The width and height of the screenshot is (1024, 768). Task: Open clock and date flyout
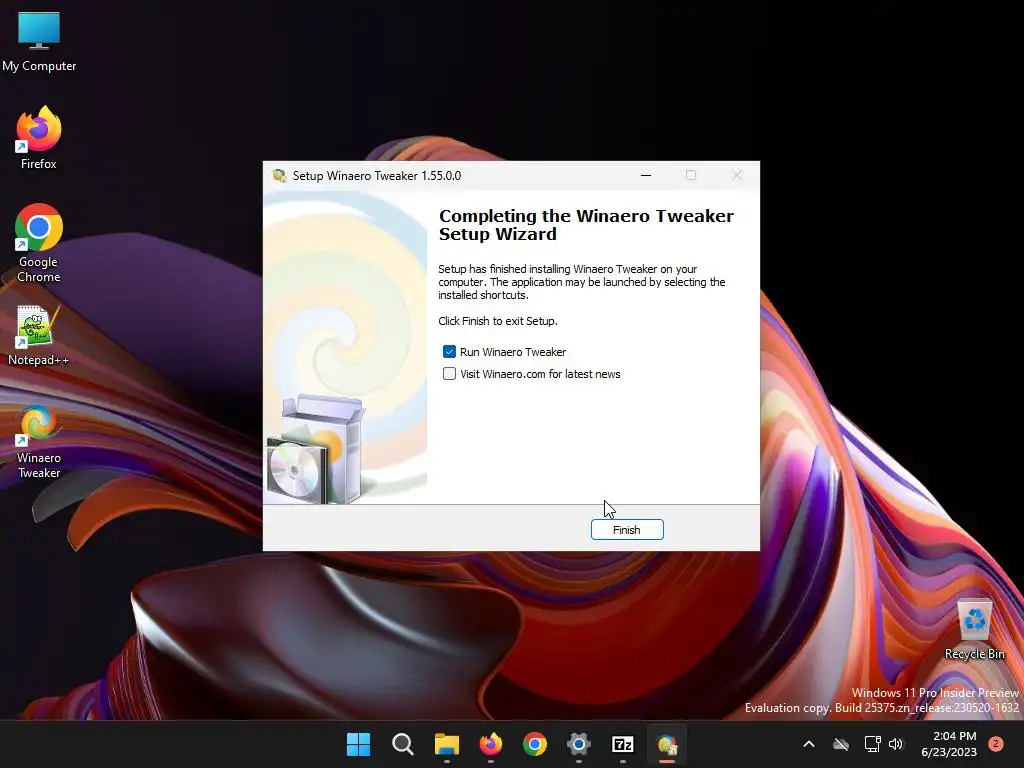click(x=949, y=744)
